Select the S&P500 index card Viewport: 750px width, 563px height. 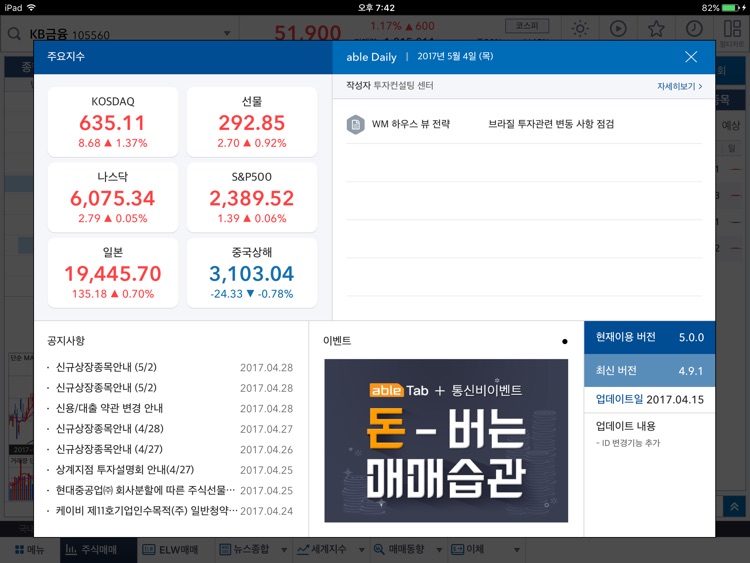point(252,197)
